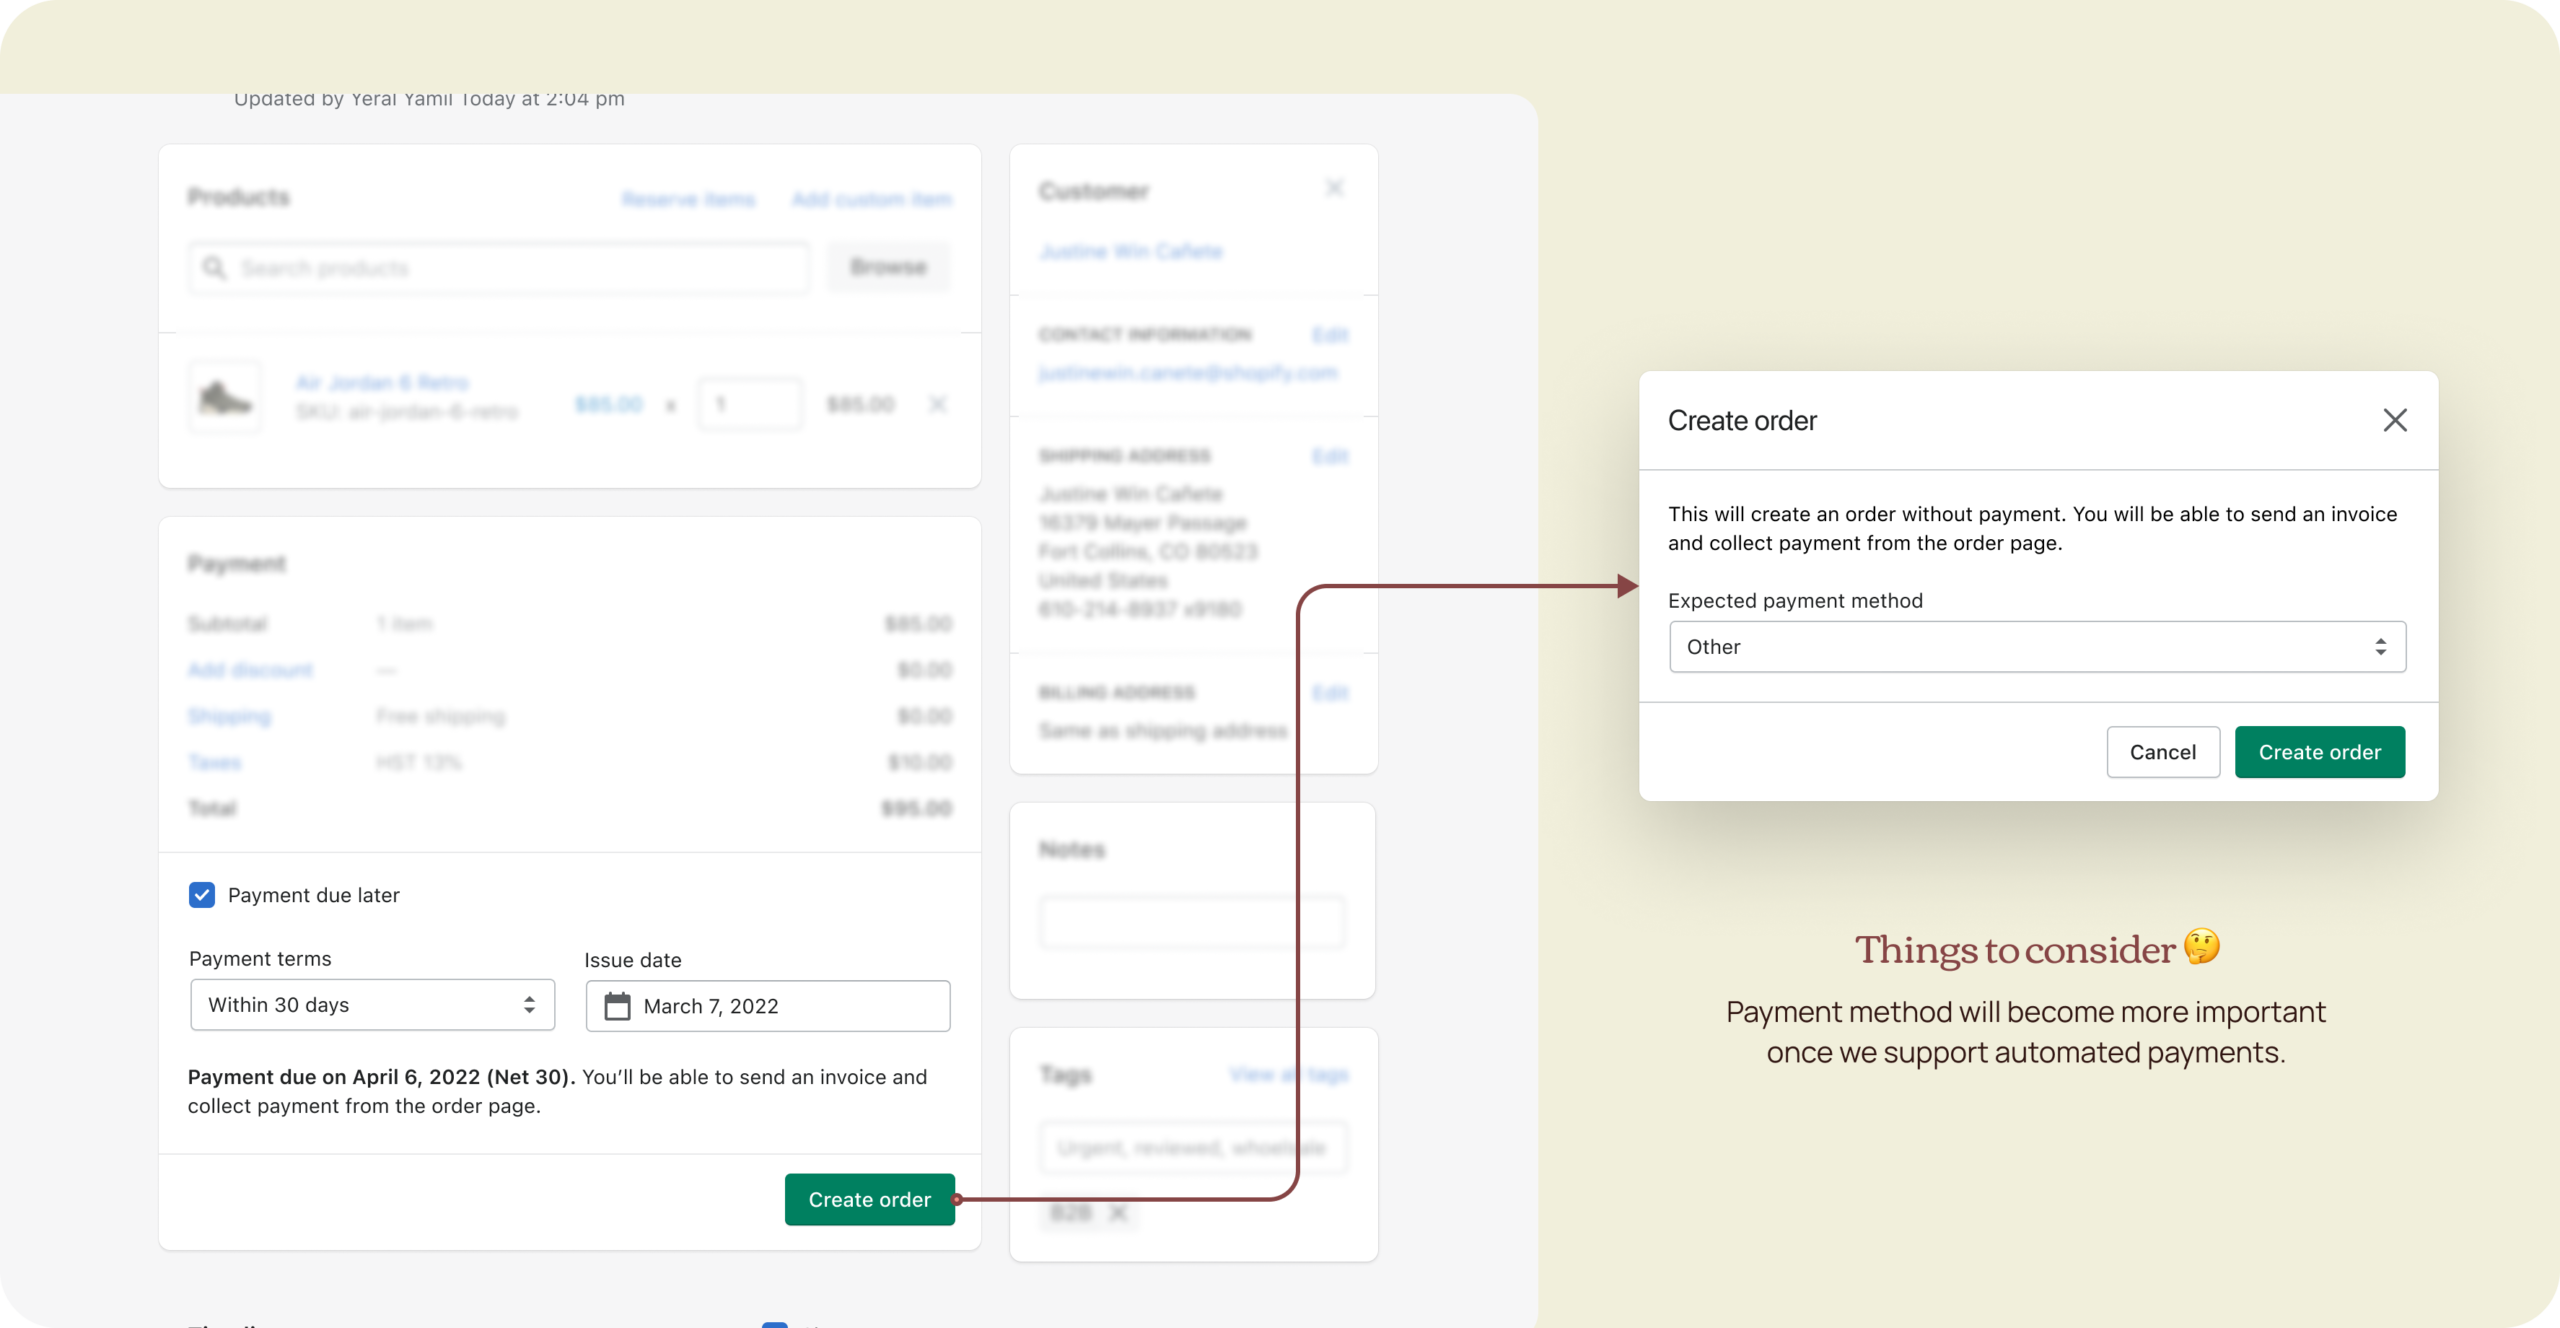Remove the B2B tag with its X icon
Viewport: 2560px width, 1328px height.
point(1118,1213)
